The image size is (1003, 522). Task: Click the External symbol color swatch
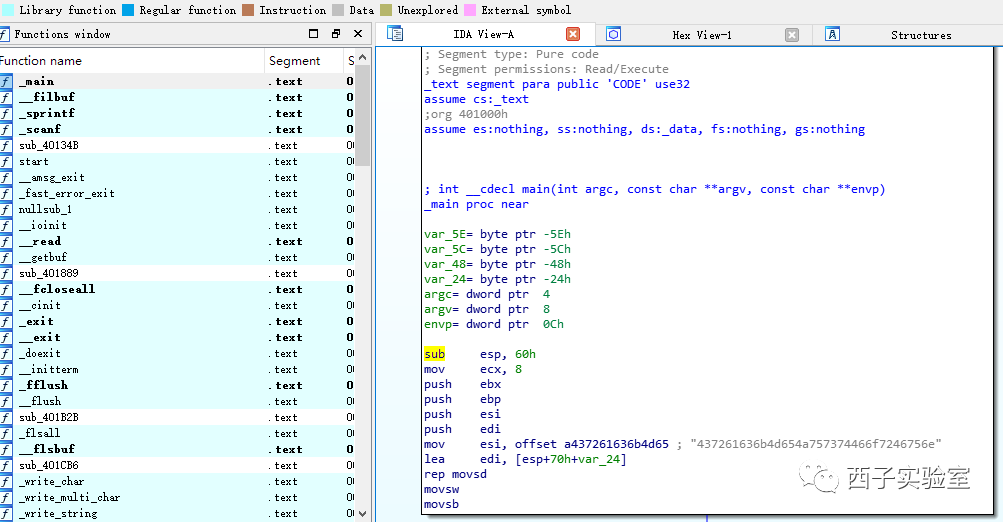click(x=470, y=10)
